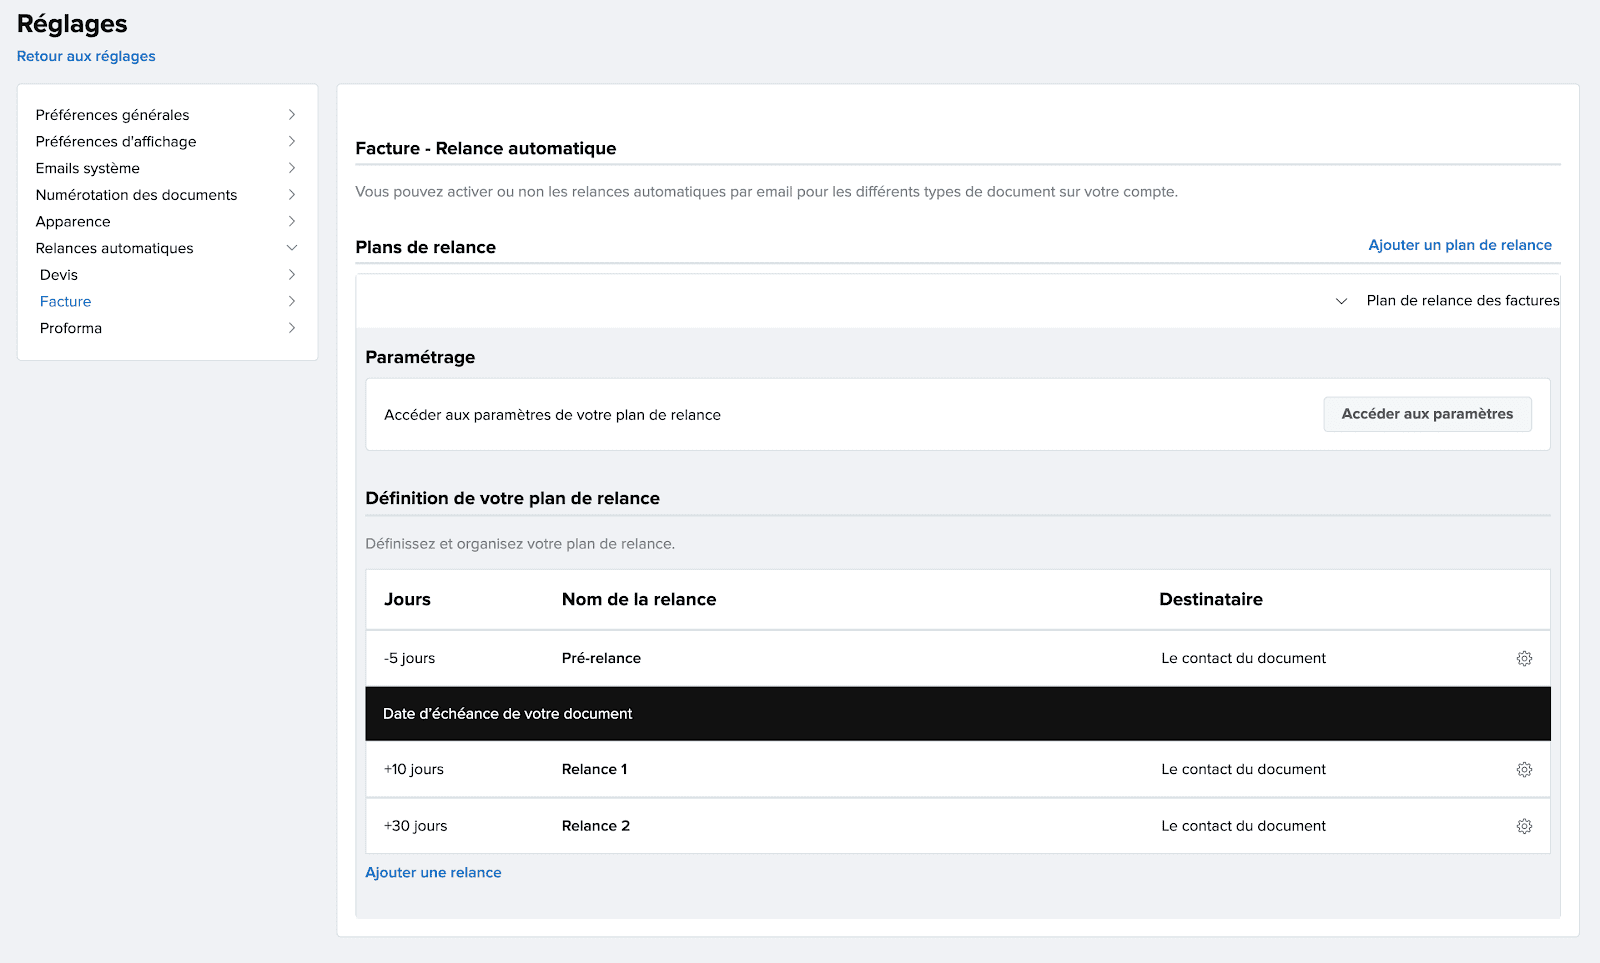
Task: Expand Emails système arrow
Action: click(x=292, y=168)
